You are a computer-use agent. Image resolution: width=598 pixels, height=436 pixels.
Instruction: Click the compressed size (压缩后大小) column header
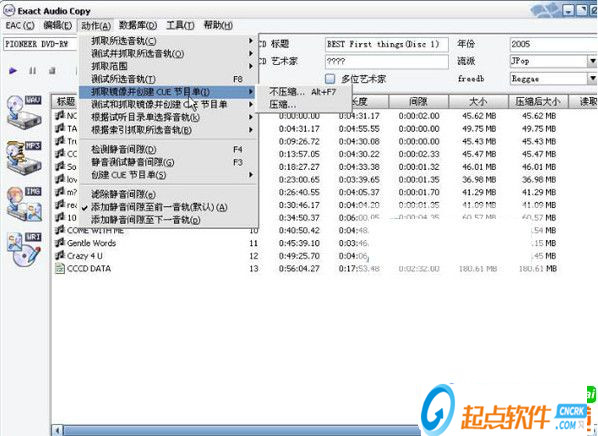click(538, 101)
